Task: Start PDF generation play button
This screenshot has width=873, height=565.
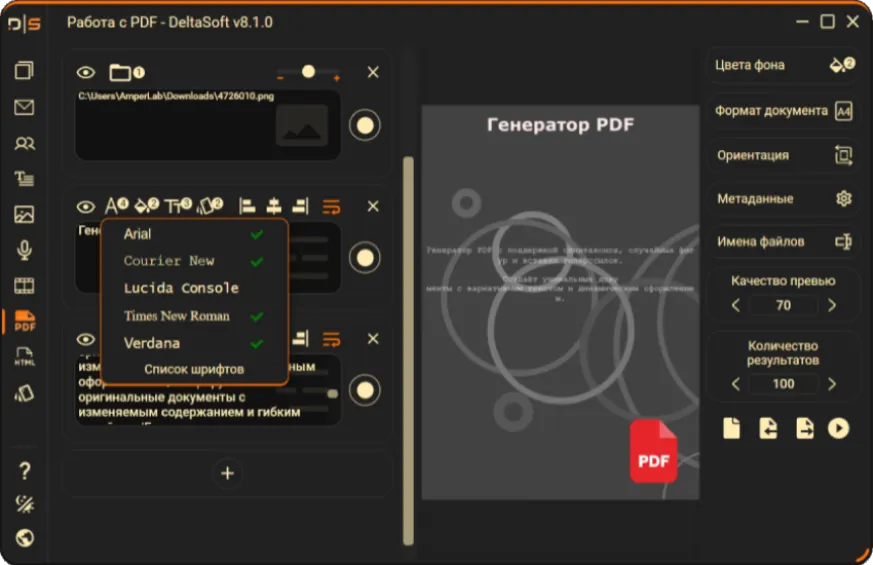Action: point(838,428)
